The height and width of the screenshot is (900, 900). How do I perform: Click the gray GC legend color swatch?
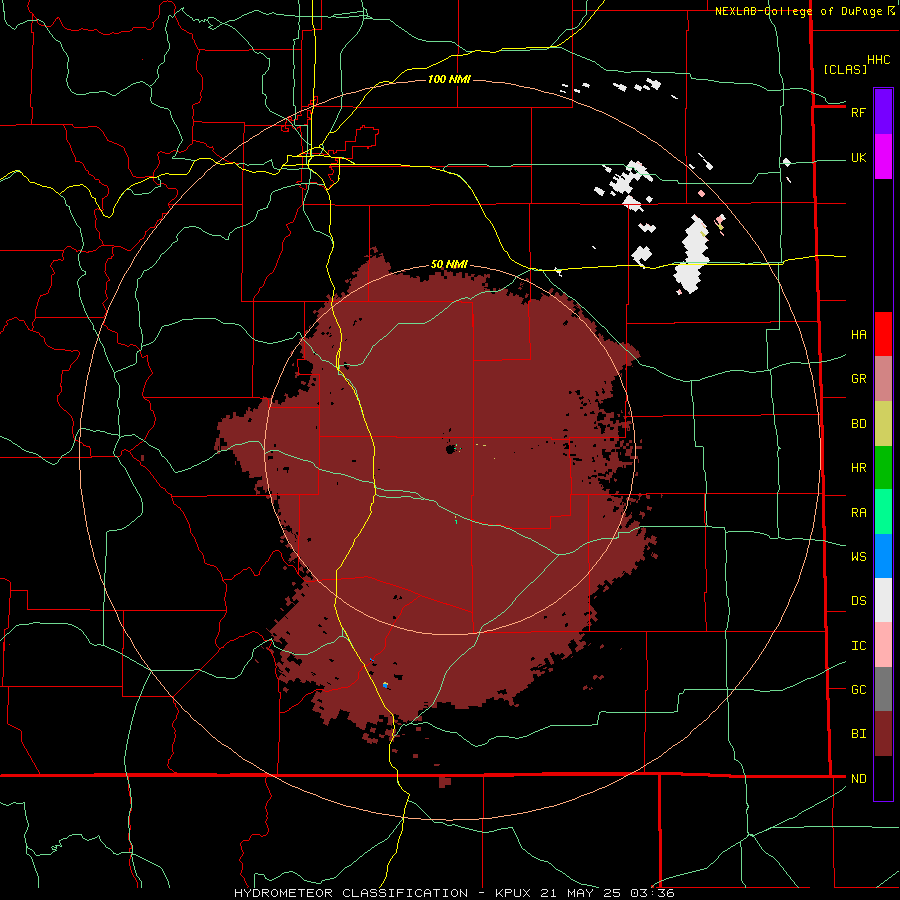883,689
